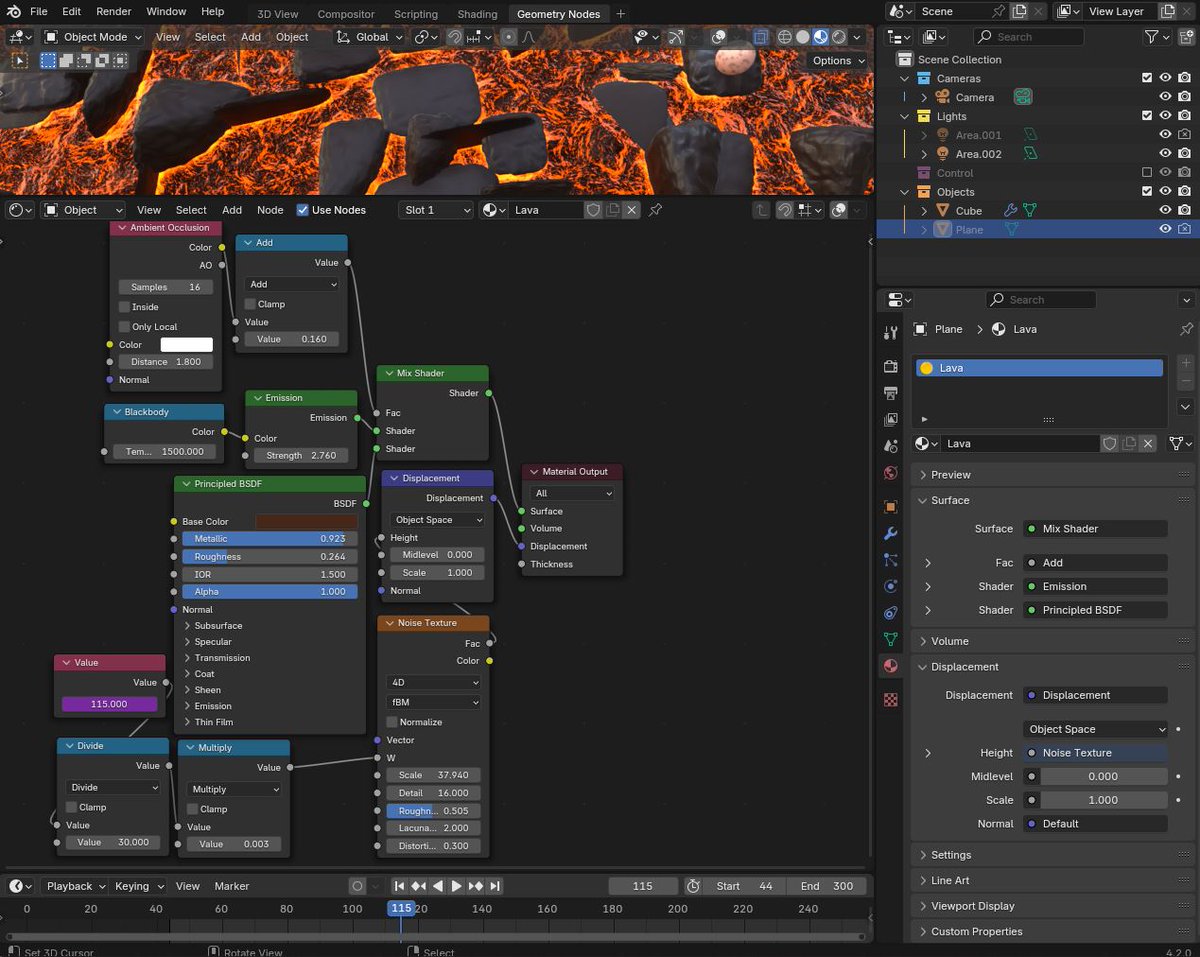Toggle Control collection exclude checkbox
The height and width of the screenshot is (957, 1200).
coord(1147,173)
